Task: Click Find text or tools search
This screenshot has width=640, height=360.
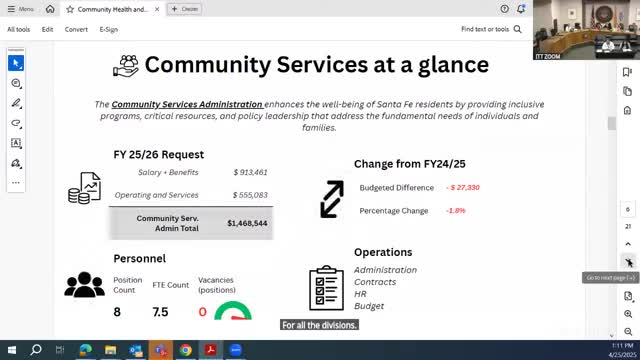Action: [491, 29]
